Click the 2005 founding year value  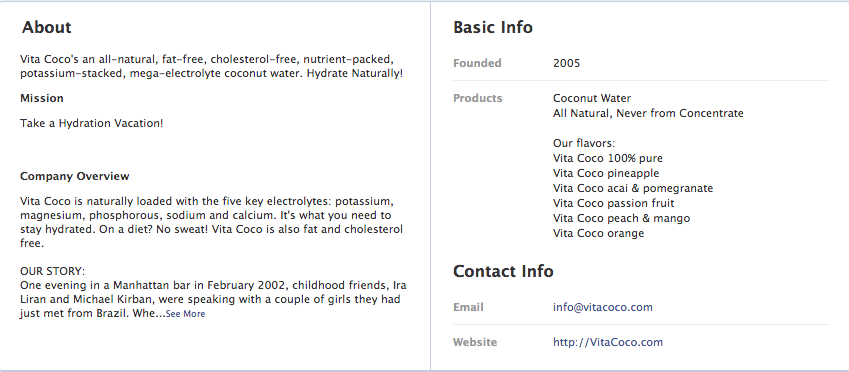pos(566,63)
